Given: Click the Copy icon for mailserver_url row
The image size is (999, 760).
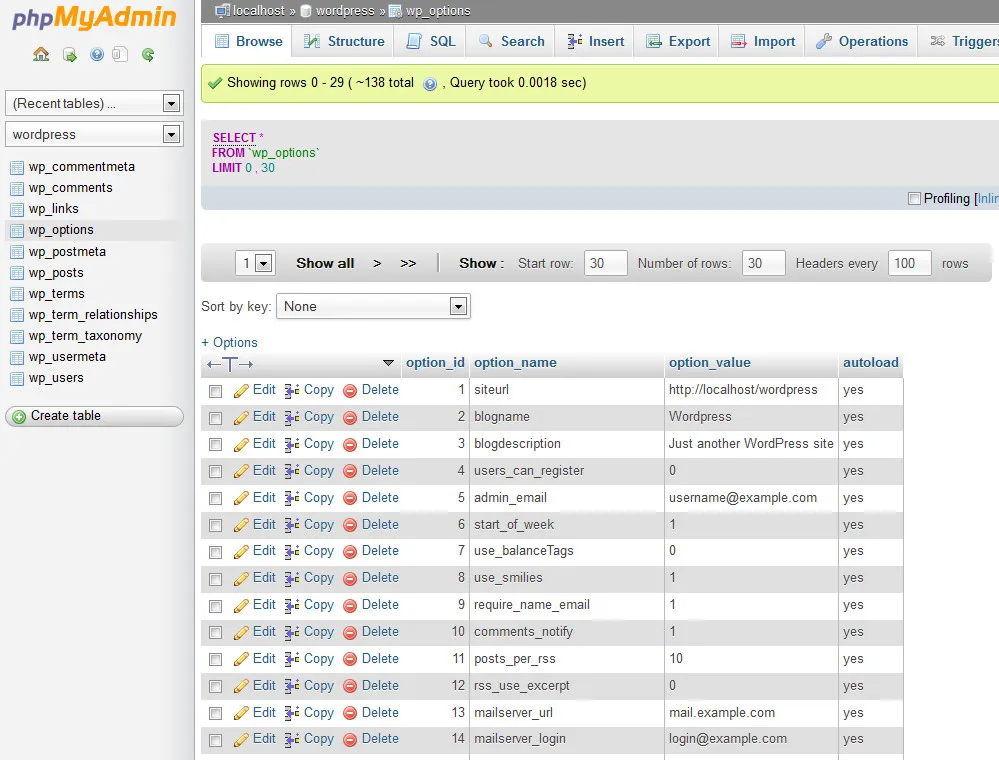Looking at the screenshot, I should click(292, 713).
